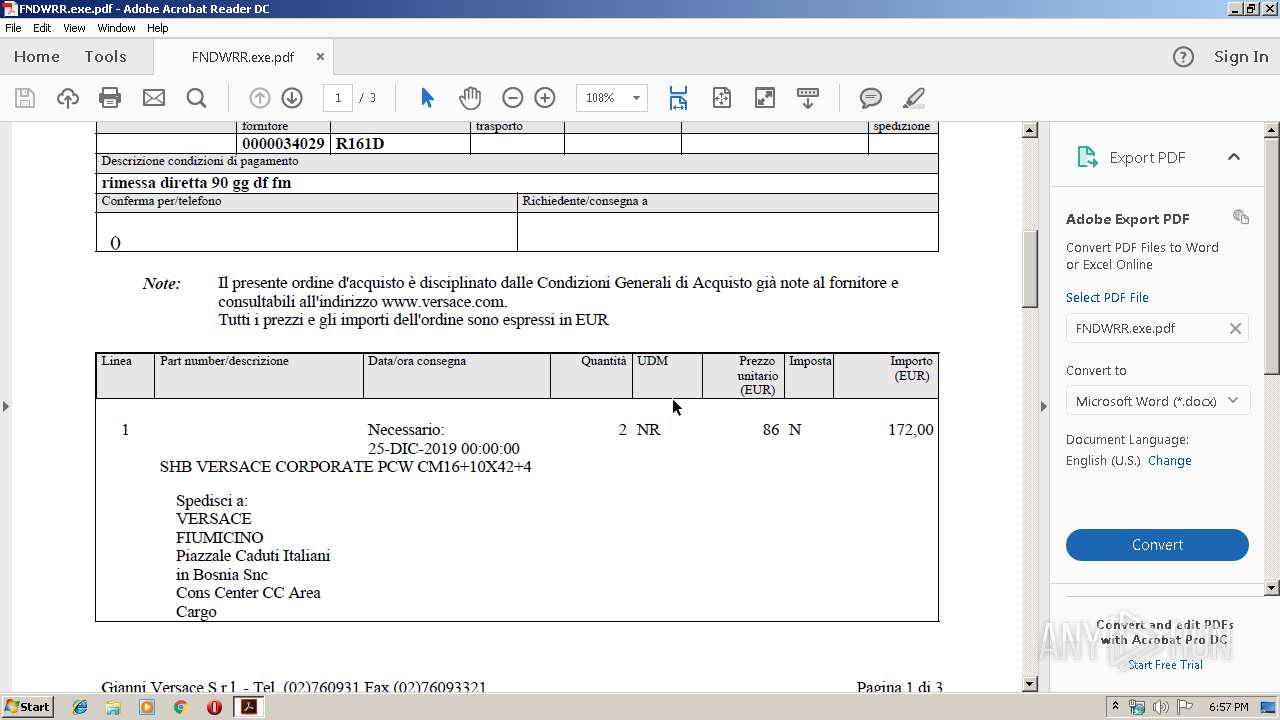Image resolution: width=1280 pixels, height=720 pixels.
Task: Go to next page arrow
Action: [x=292, y=97]
